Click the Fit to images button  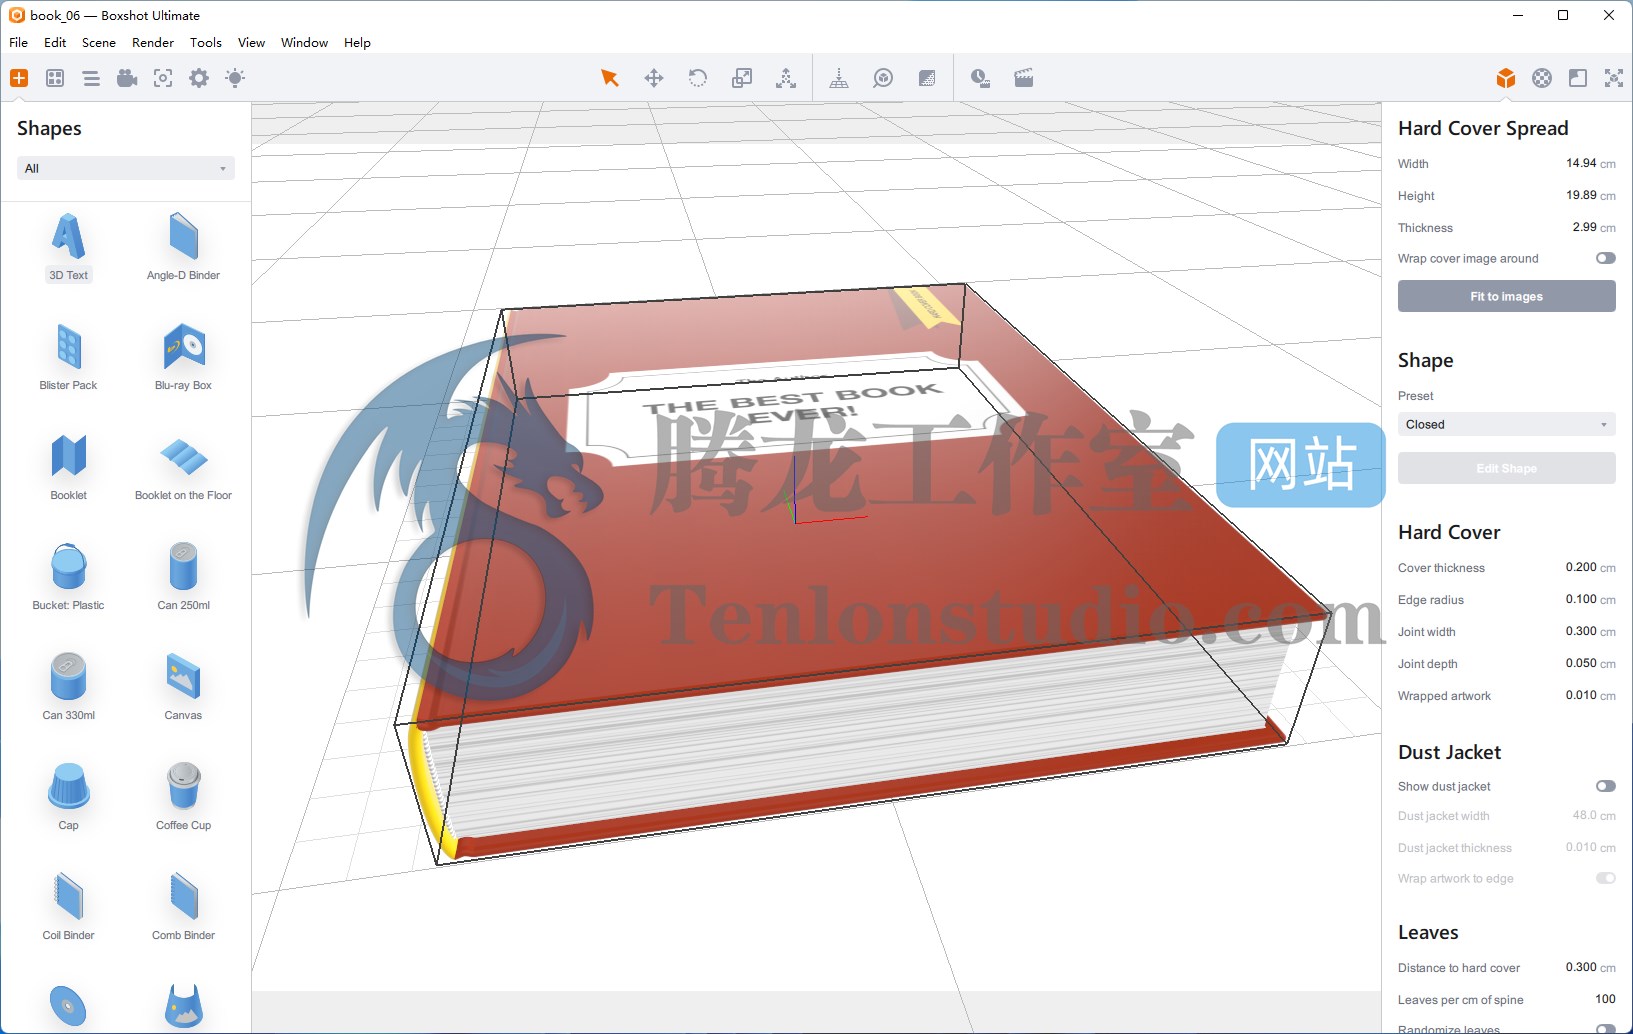pos(1506,296)
